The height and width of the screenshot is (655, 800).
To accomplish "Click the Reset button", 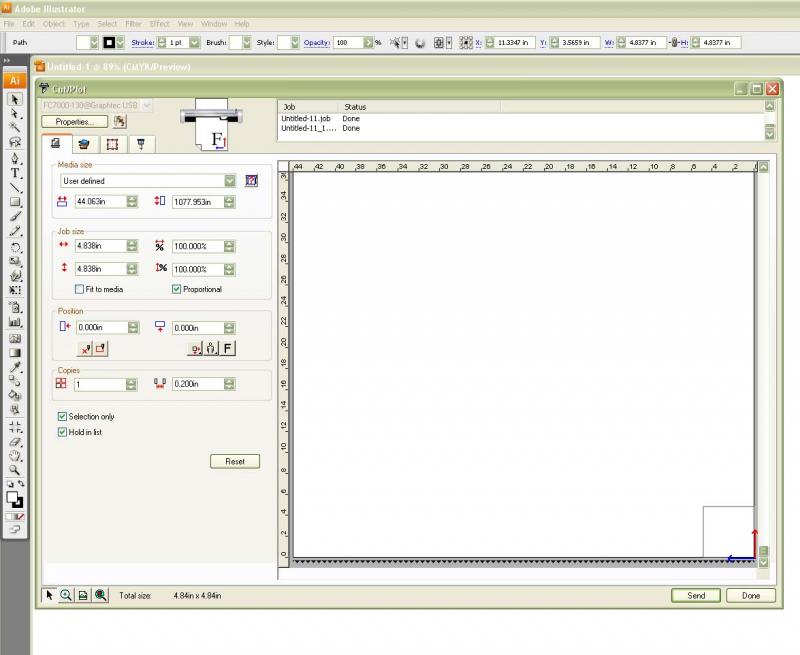I will pos(235,461).
